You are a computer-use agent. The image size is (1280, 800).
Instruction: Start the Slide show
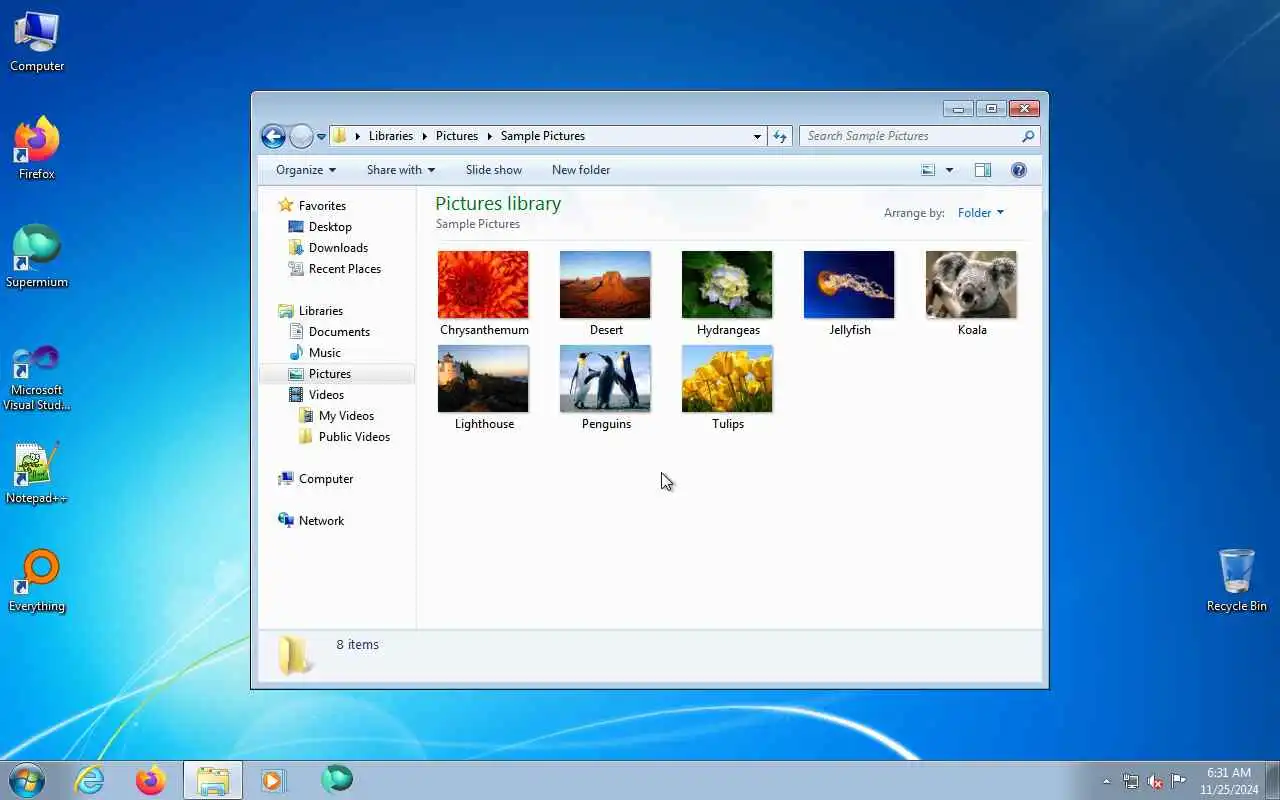click(494, 170)
